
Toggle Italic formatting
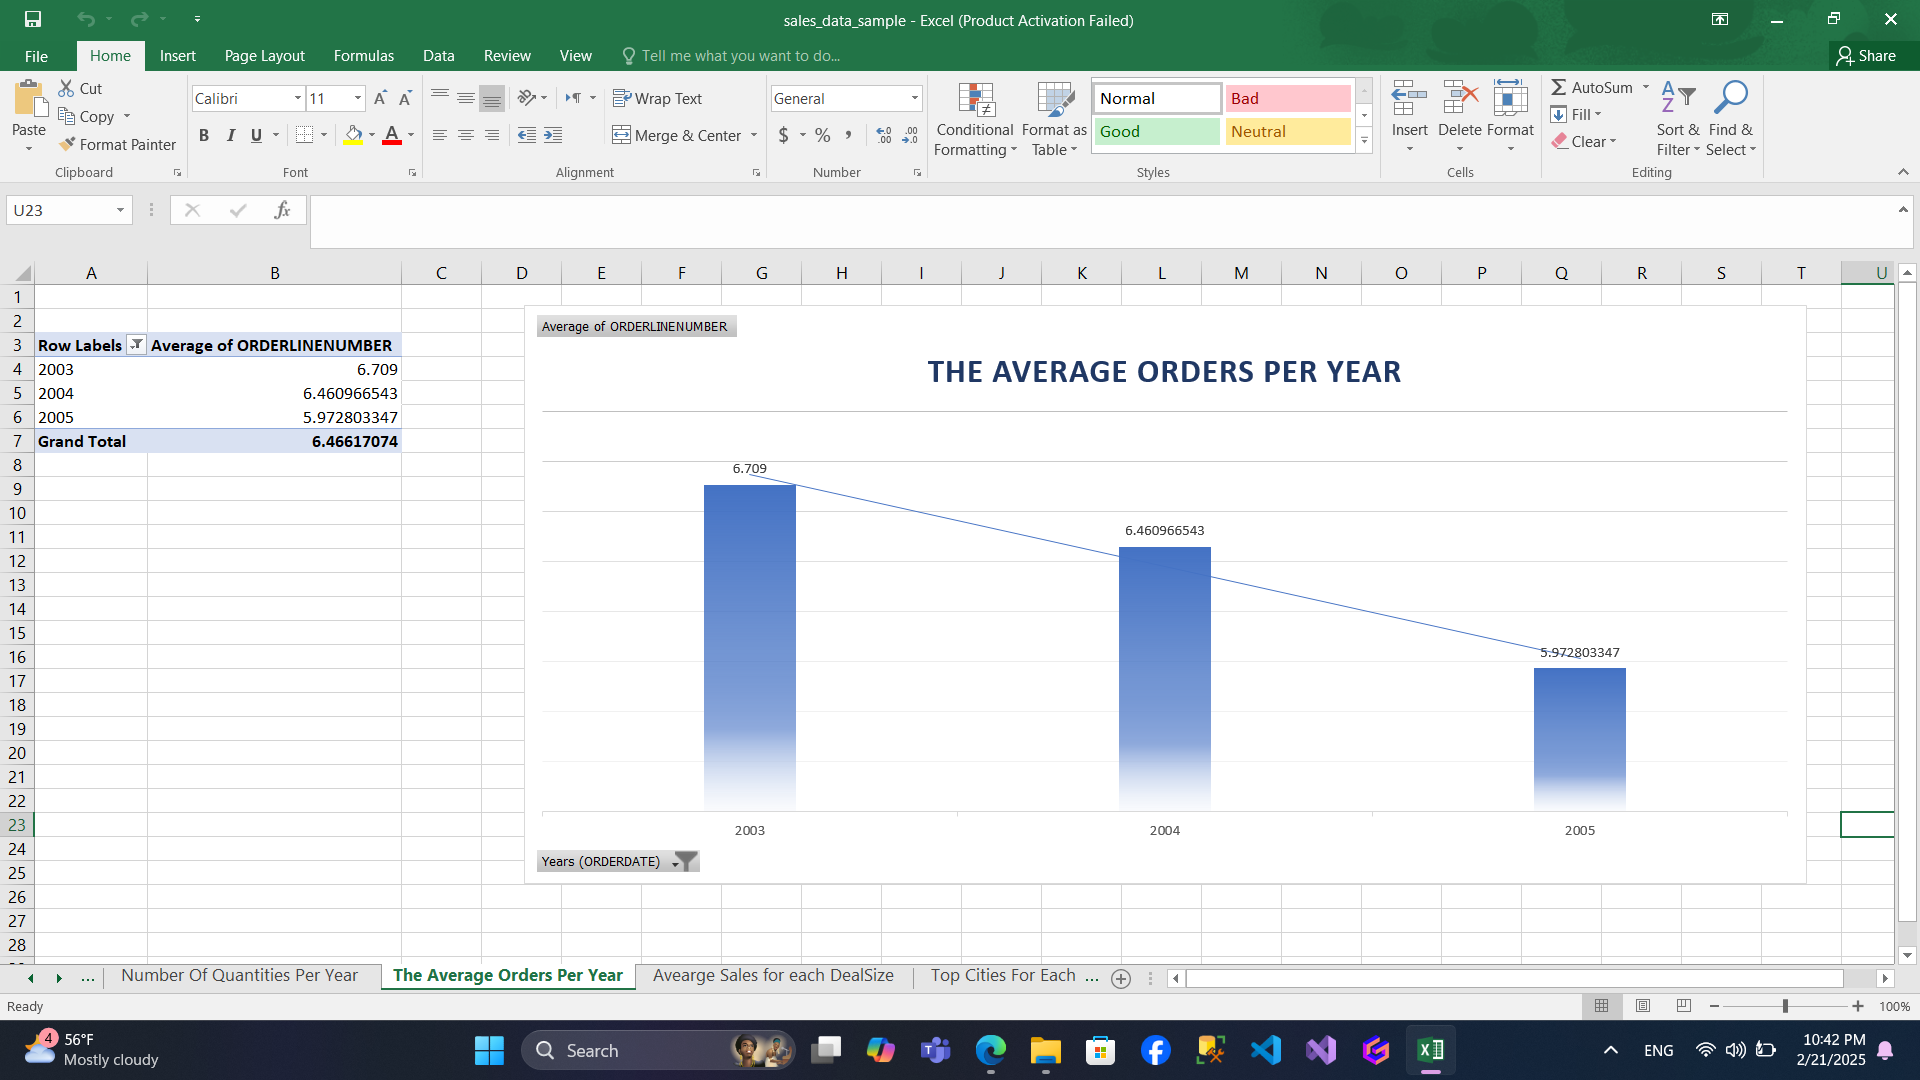pos(230,135)
